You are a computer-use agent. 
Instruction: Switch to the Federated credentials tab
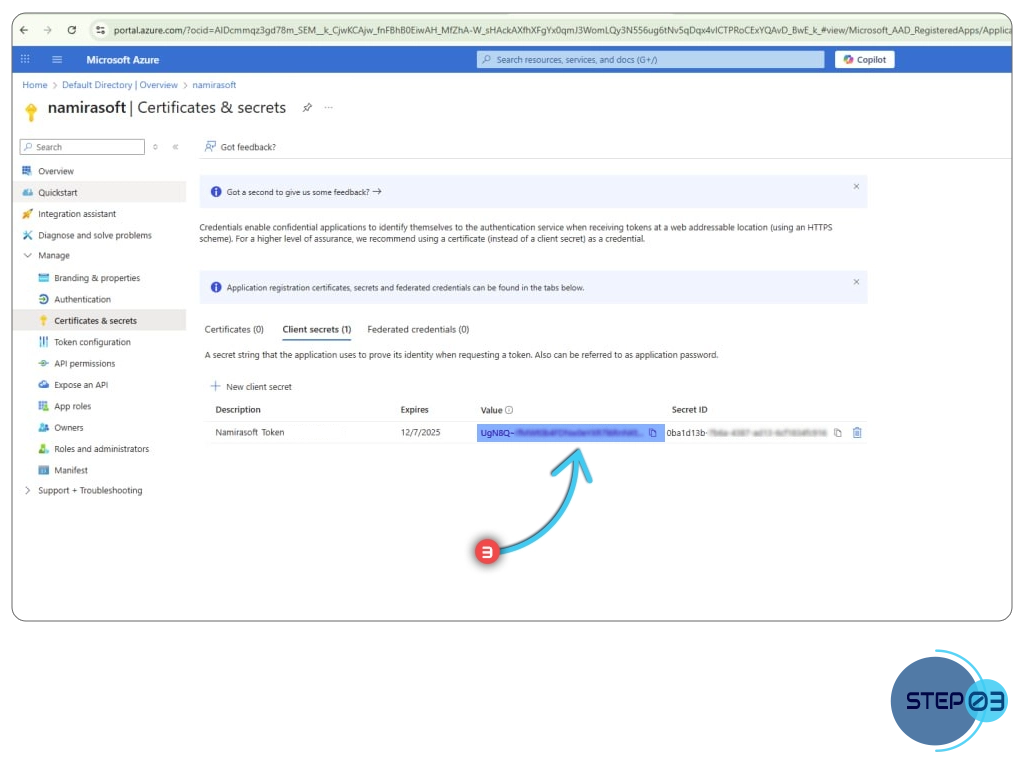[418, 329]
